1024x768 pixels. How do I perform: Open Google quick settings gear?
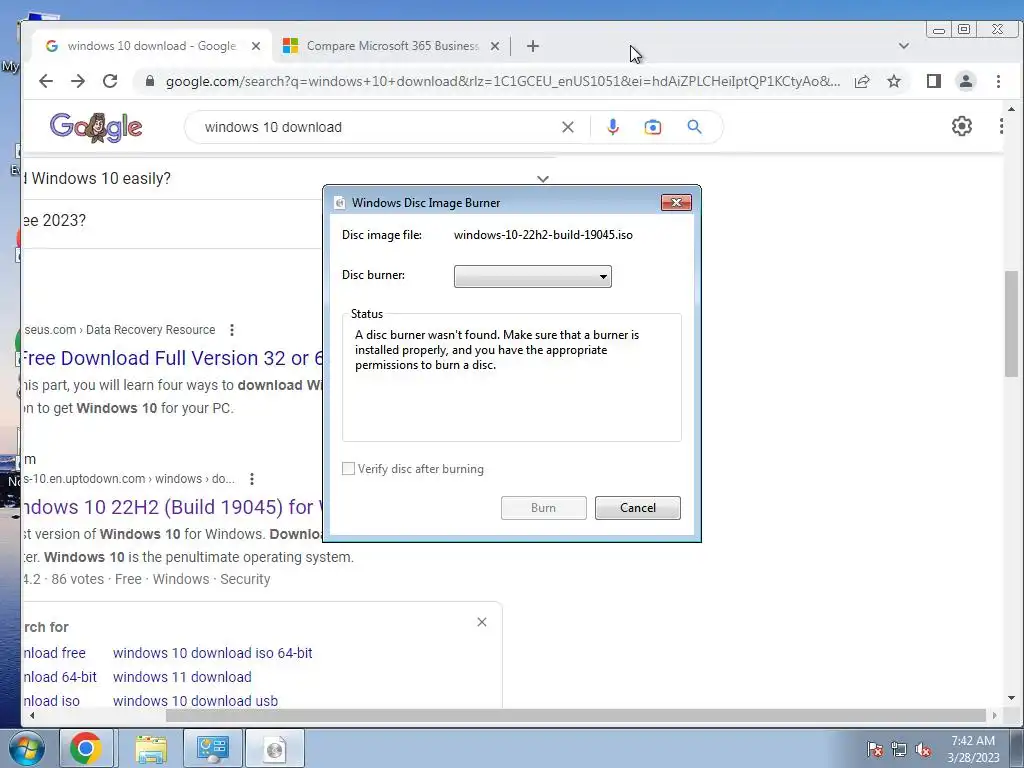pos(962,126)
